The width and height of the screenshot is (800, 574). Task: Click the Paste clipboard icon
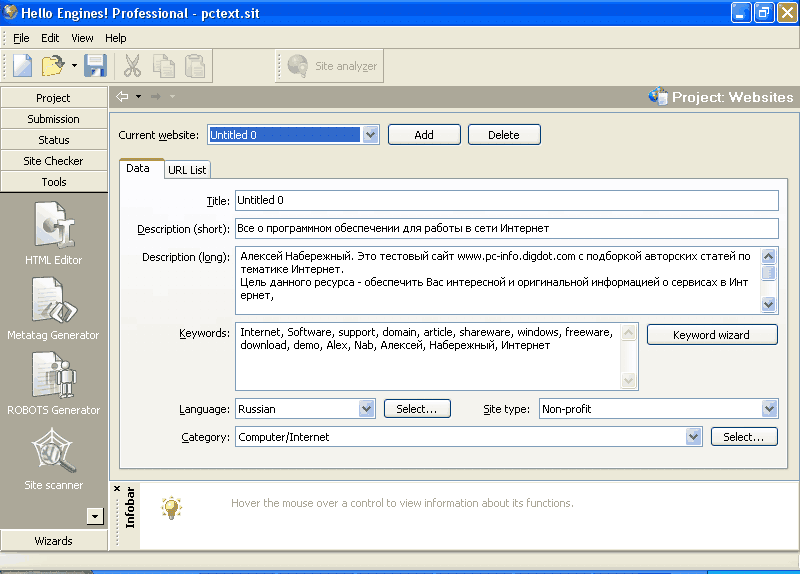tap(195, 66)
